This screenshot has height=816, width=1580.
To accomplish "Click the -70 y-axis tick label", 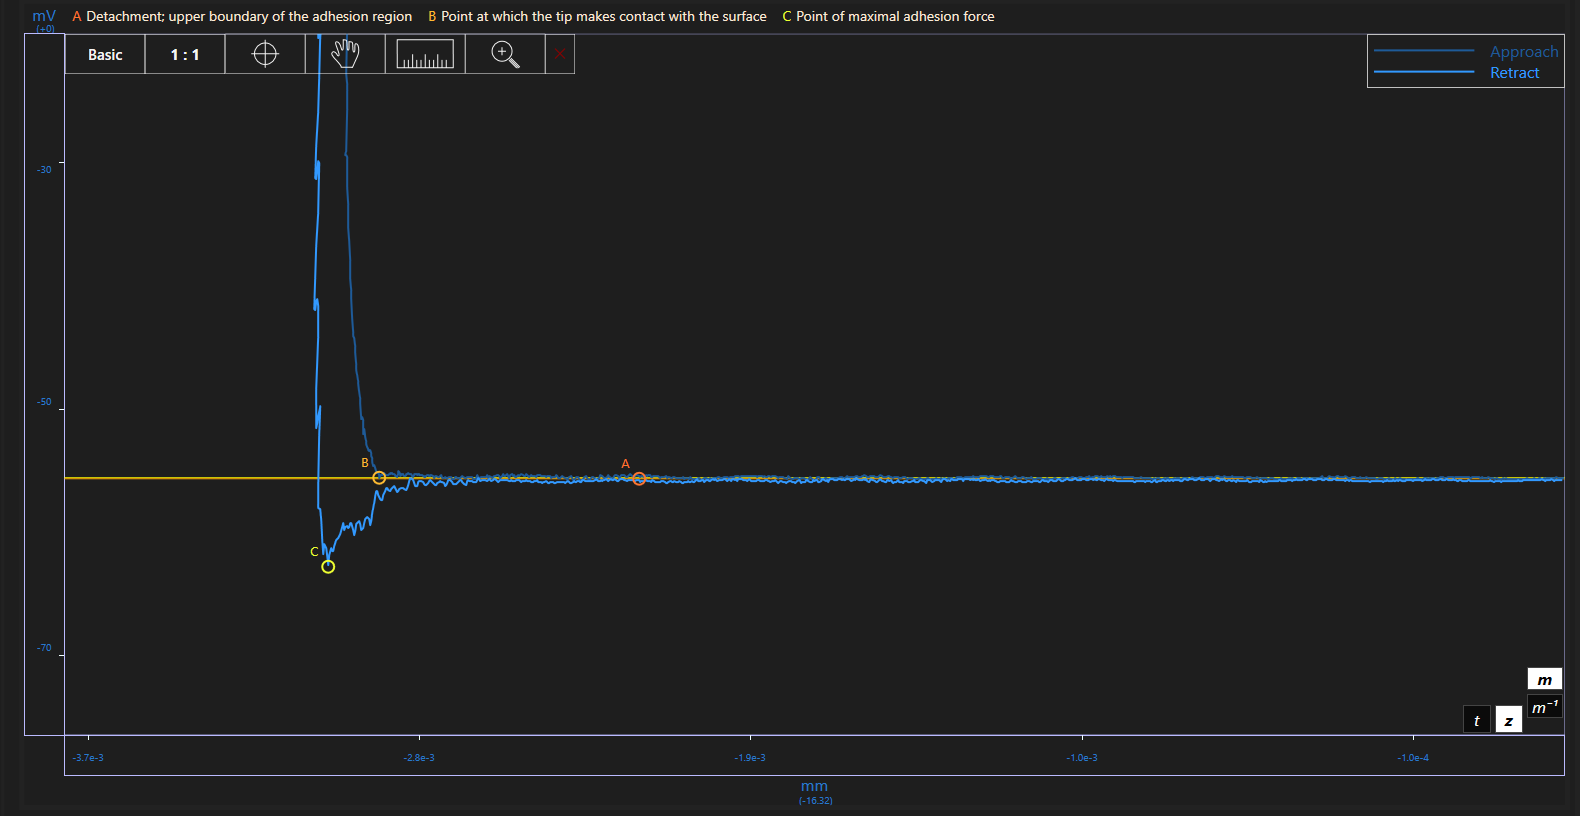I will coord(44,648).
